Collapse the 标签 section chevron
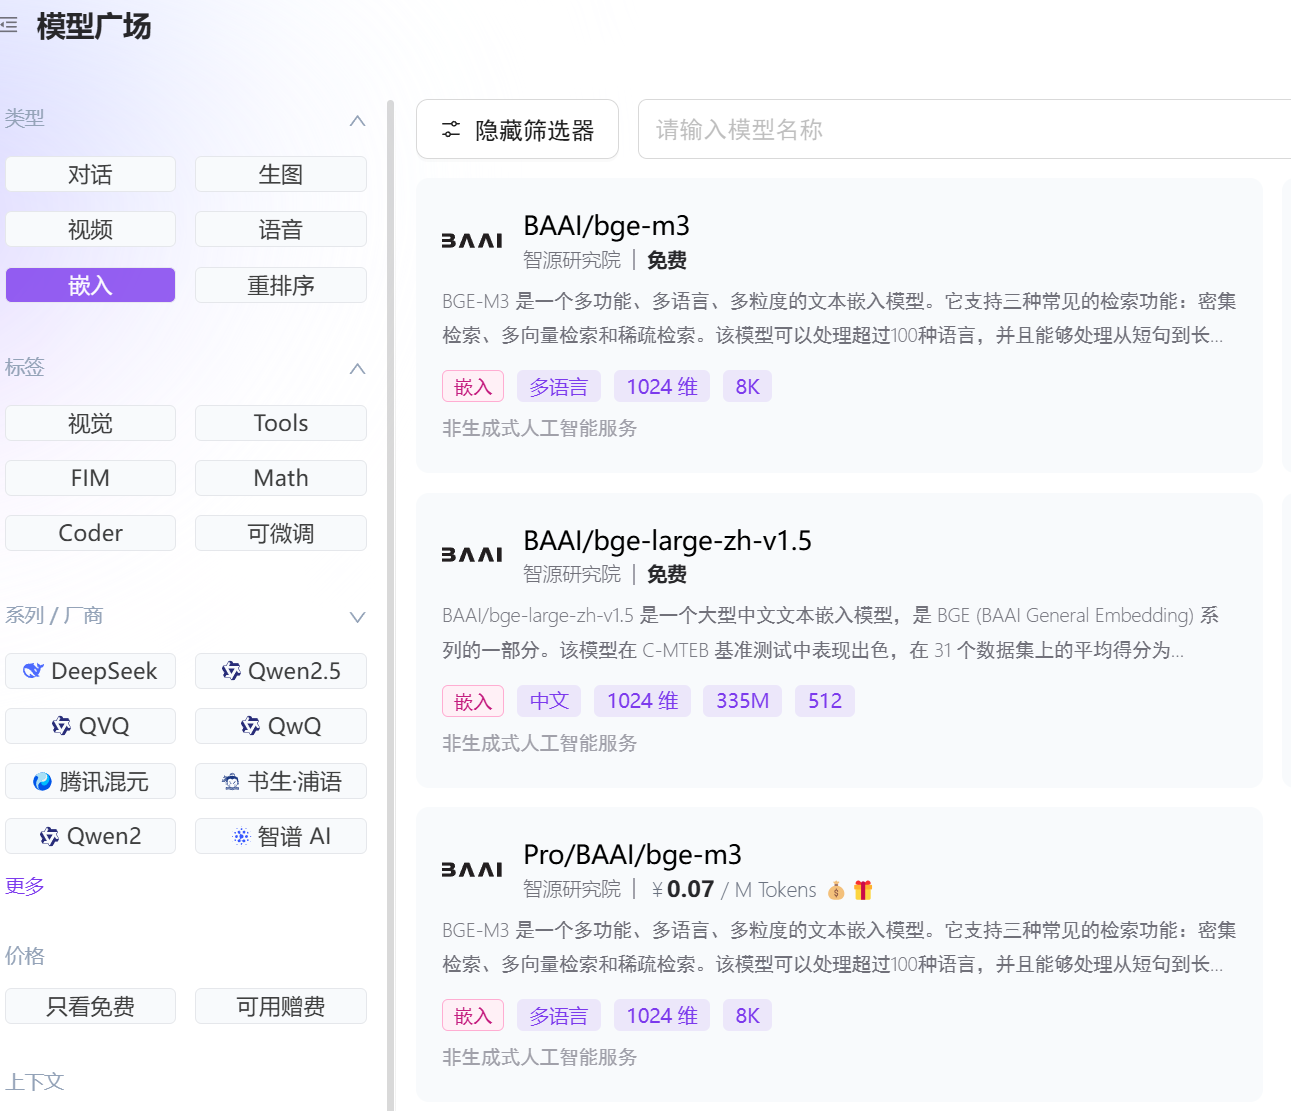Image resolution: width=1291 pixels, height=1111 pixels. click(x=357, y=369)
